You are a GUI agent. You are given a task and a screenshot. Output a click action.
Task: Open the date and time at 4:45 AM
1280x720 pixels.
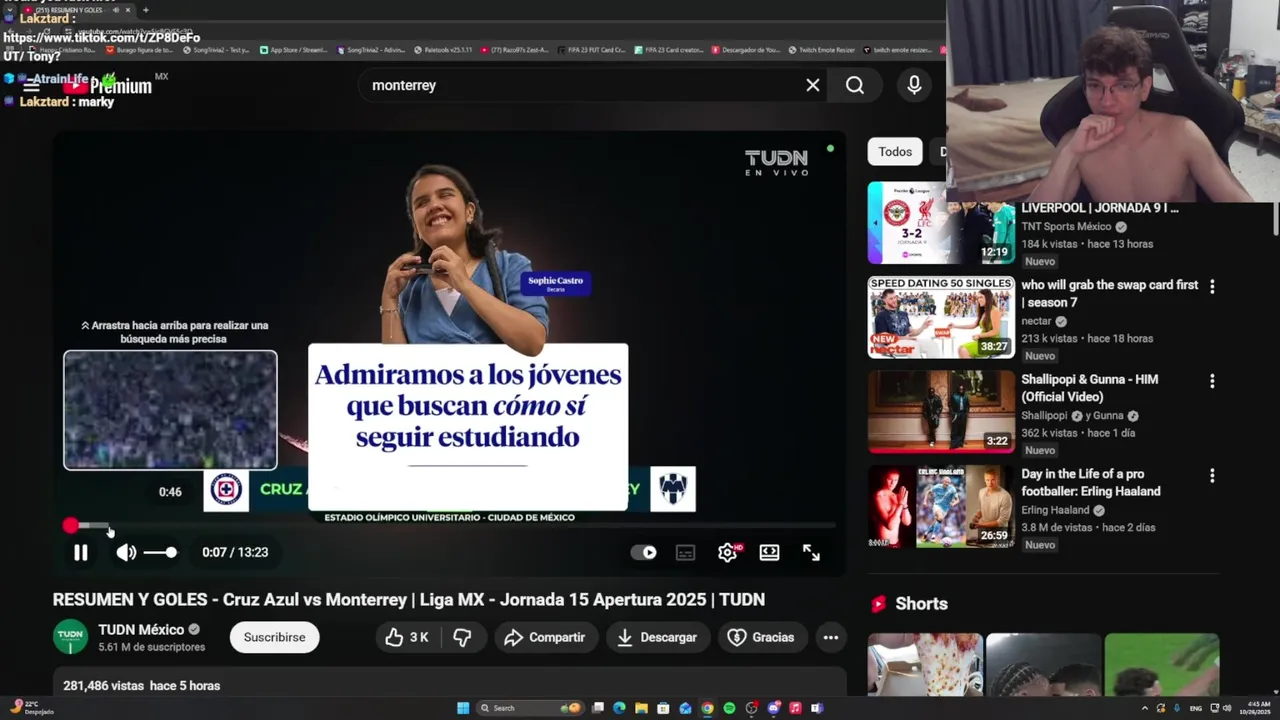pyautogui.click(x=1255, y=708)
